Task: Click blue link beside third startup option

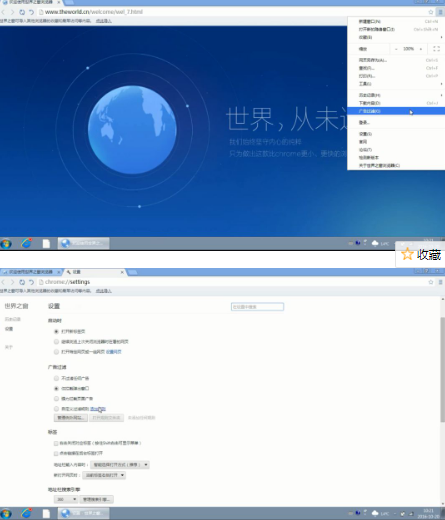Action: click(x=114, y=352)
